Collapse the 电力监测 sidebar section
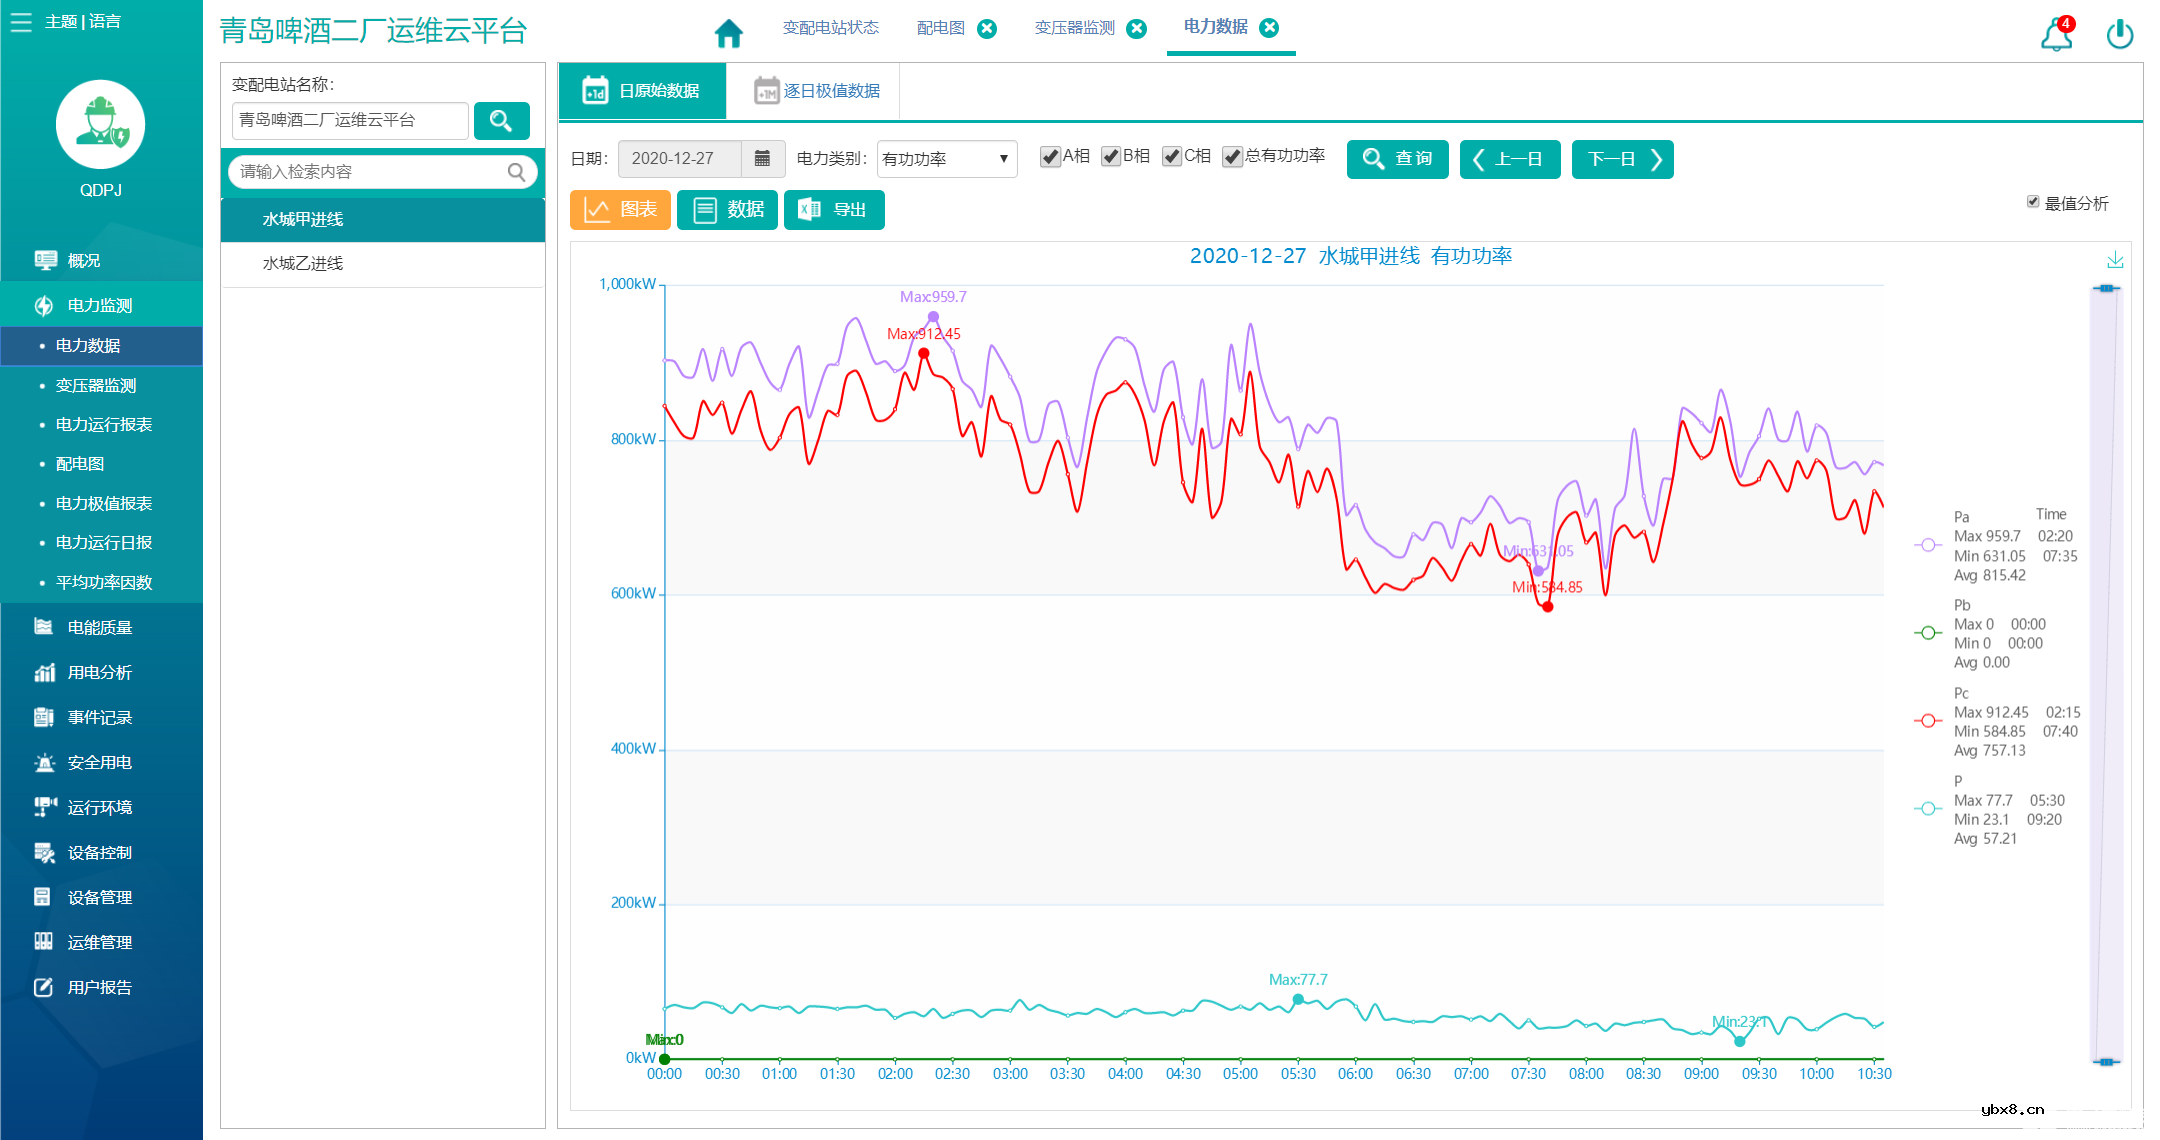2160x1140 pixels. 100,305
